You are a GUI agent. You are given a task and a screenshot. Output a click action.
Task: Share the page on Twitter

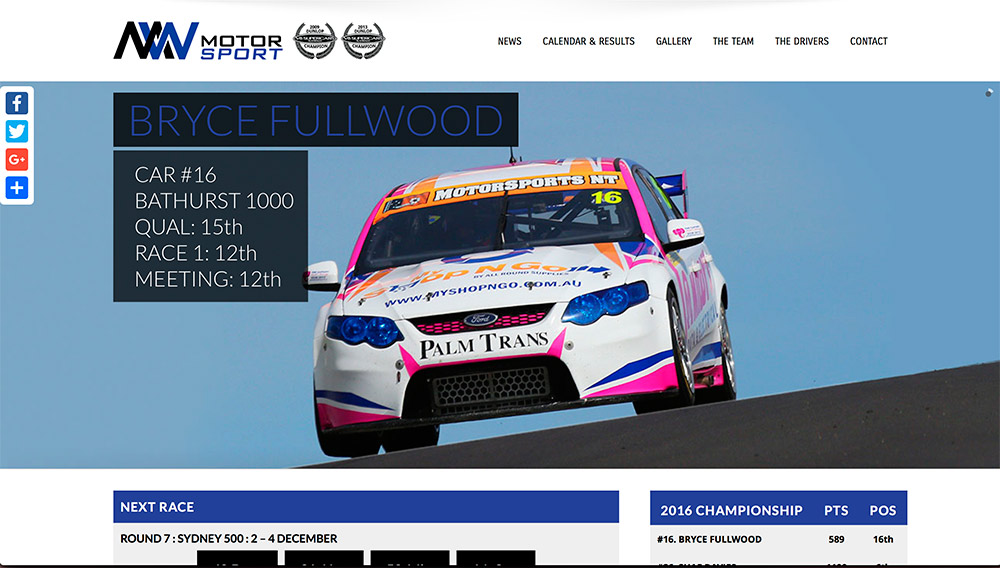coord(17,131)
